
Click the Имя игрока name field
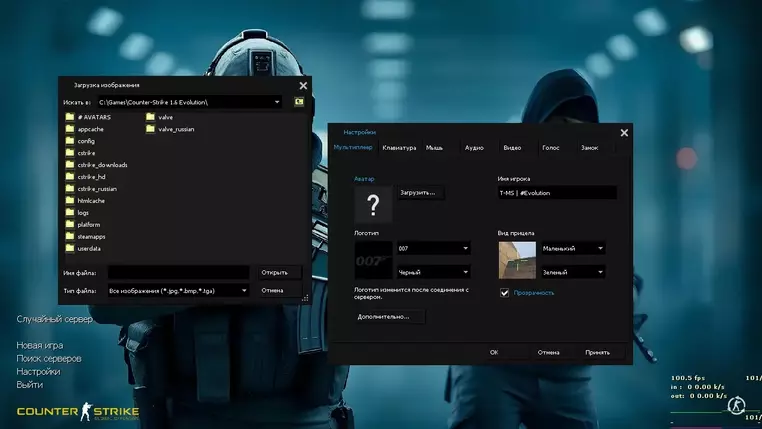click(557, 193)
